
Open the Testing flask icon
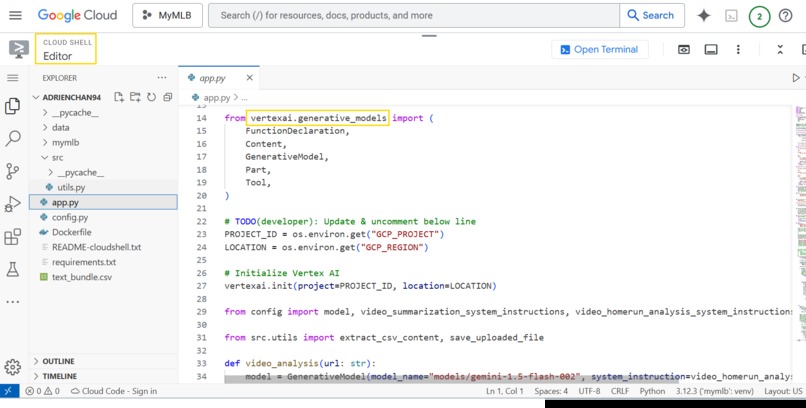tap(13, 269)
